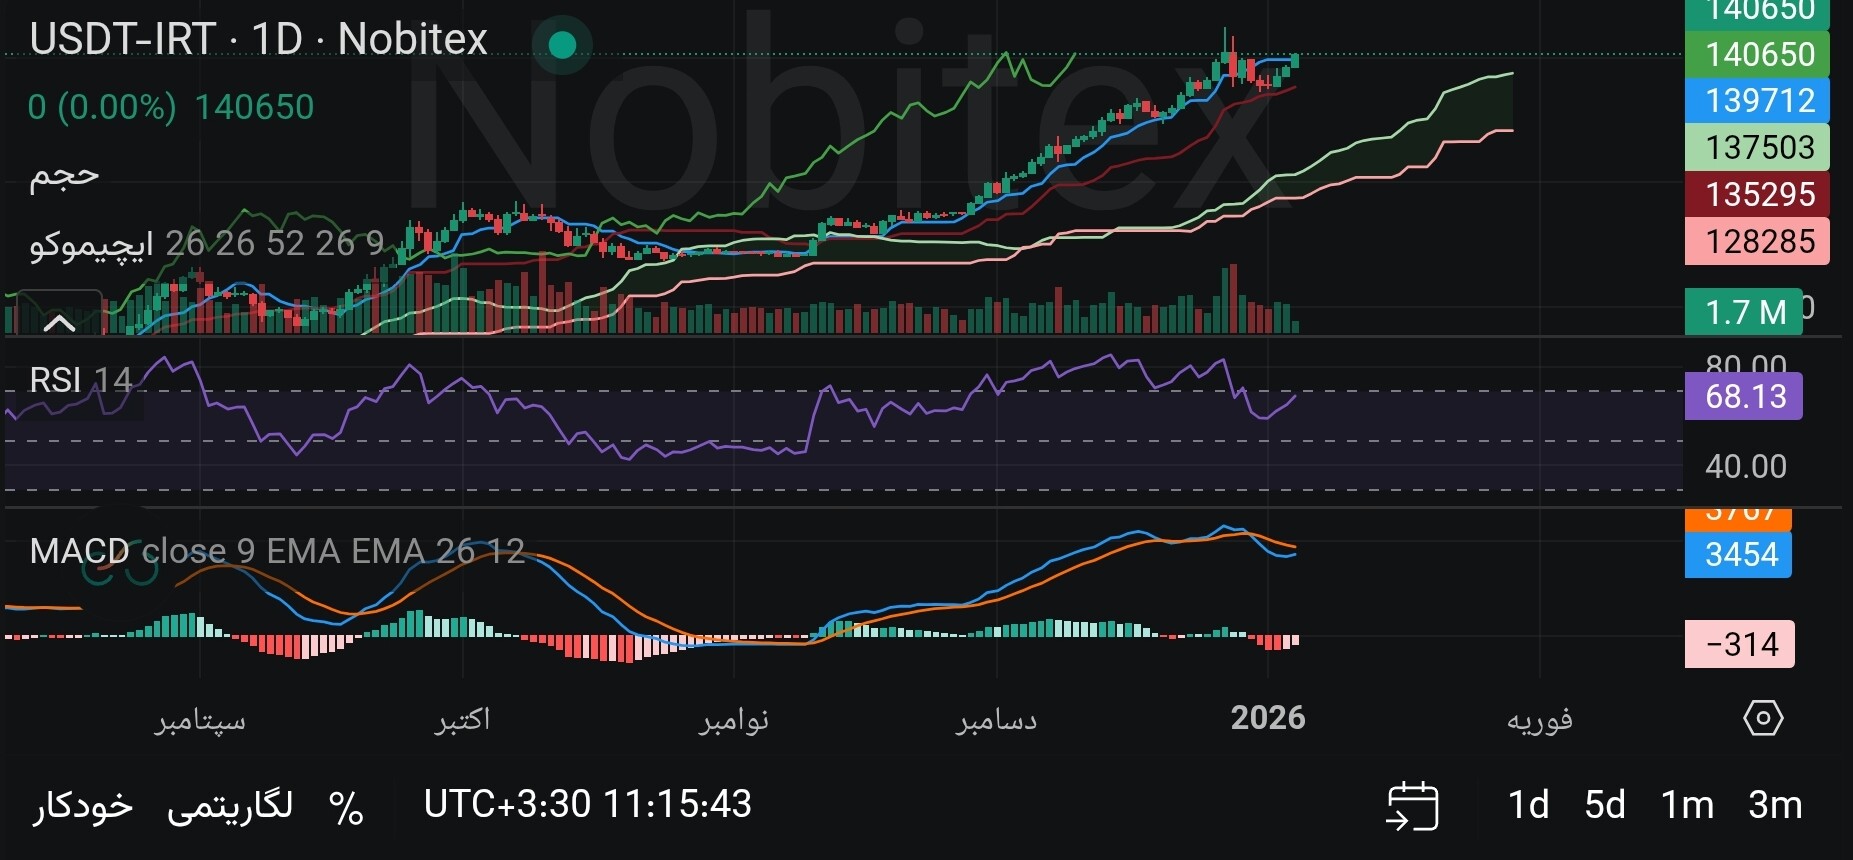The height and width of the screenshot is (860, 1853).
Task: Click the blue 139712 price axis label
Action: pyautogui.click(x=1757, y=100)
